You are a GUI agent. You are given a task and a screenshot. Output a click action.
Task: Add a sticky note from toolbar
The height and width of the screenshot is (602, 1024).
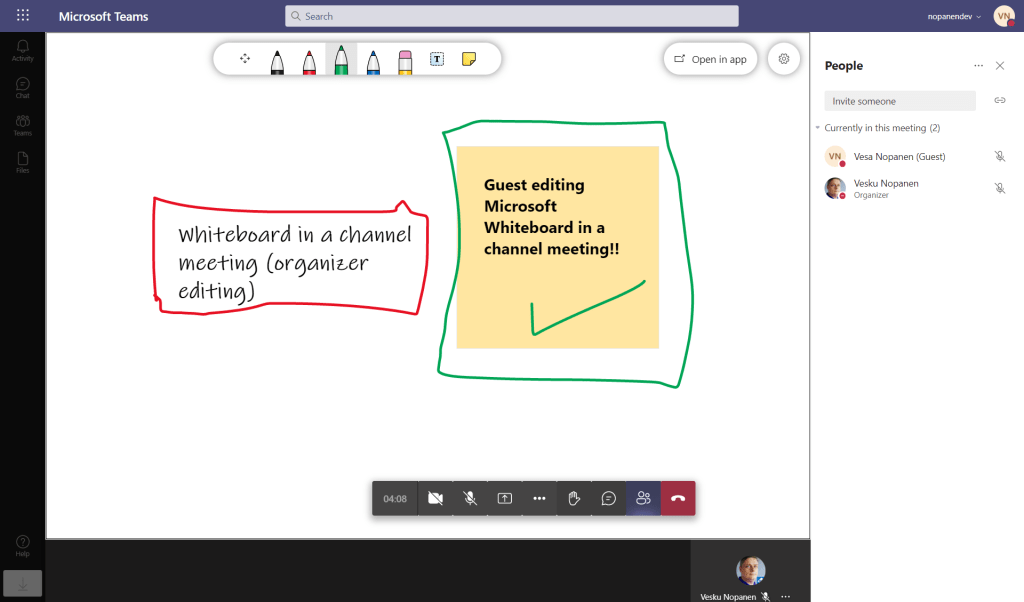(x=468, y=59)
